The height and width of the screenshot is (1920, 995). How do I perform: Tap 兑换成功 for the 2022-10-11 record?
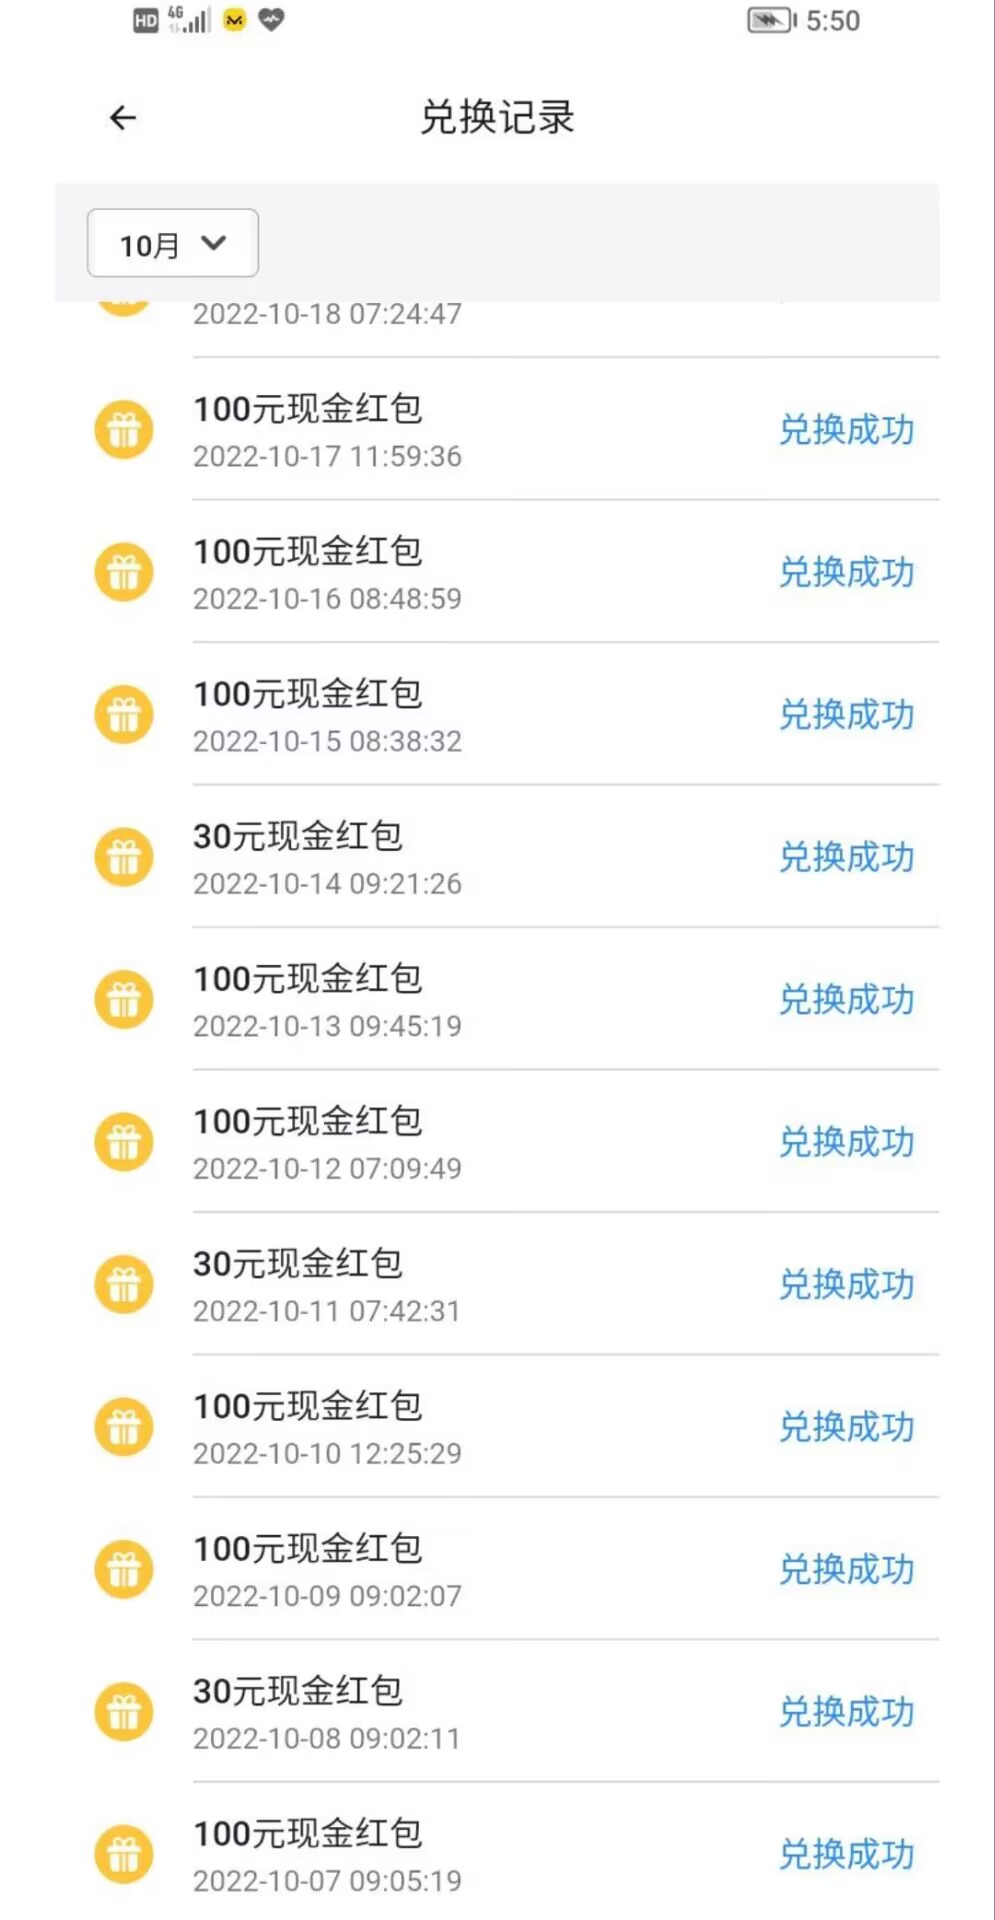click(846, 1285)
